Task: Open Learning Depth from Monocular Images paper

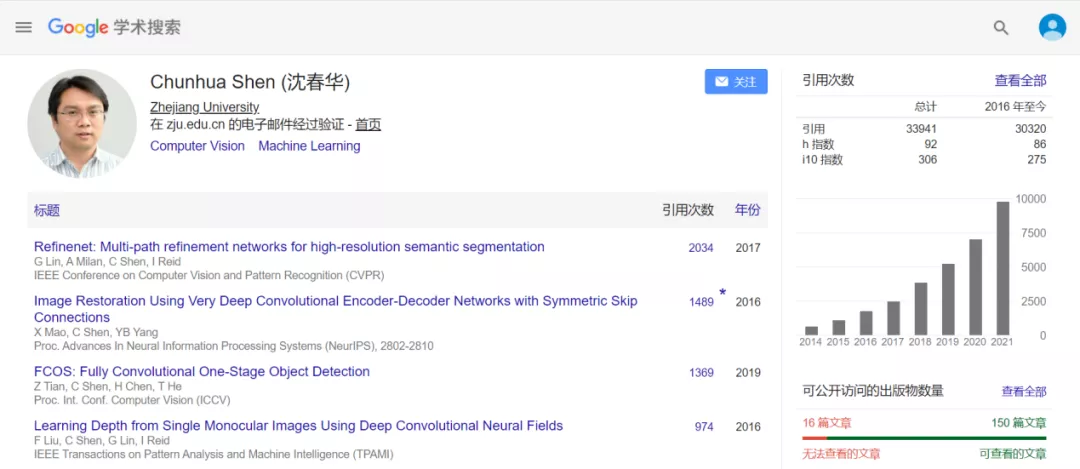Action: click(x=298, y=426)
